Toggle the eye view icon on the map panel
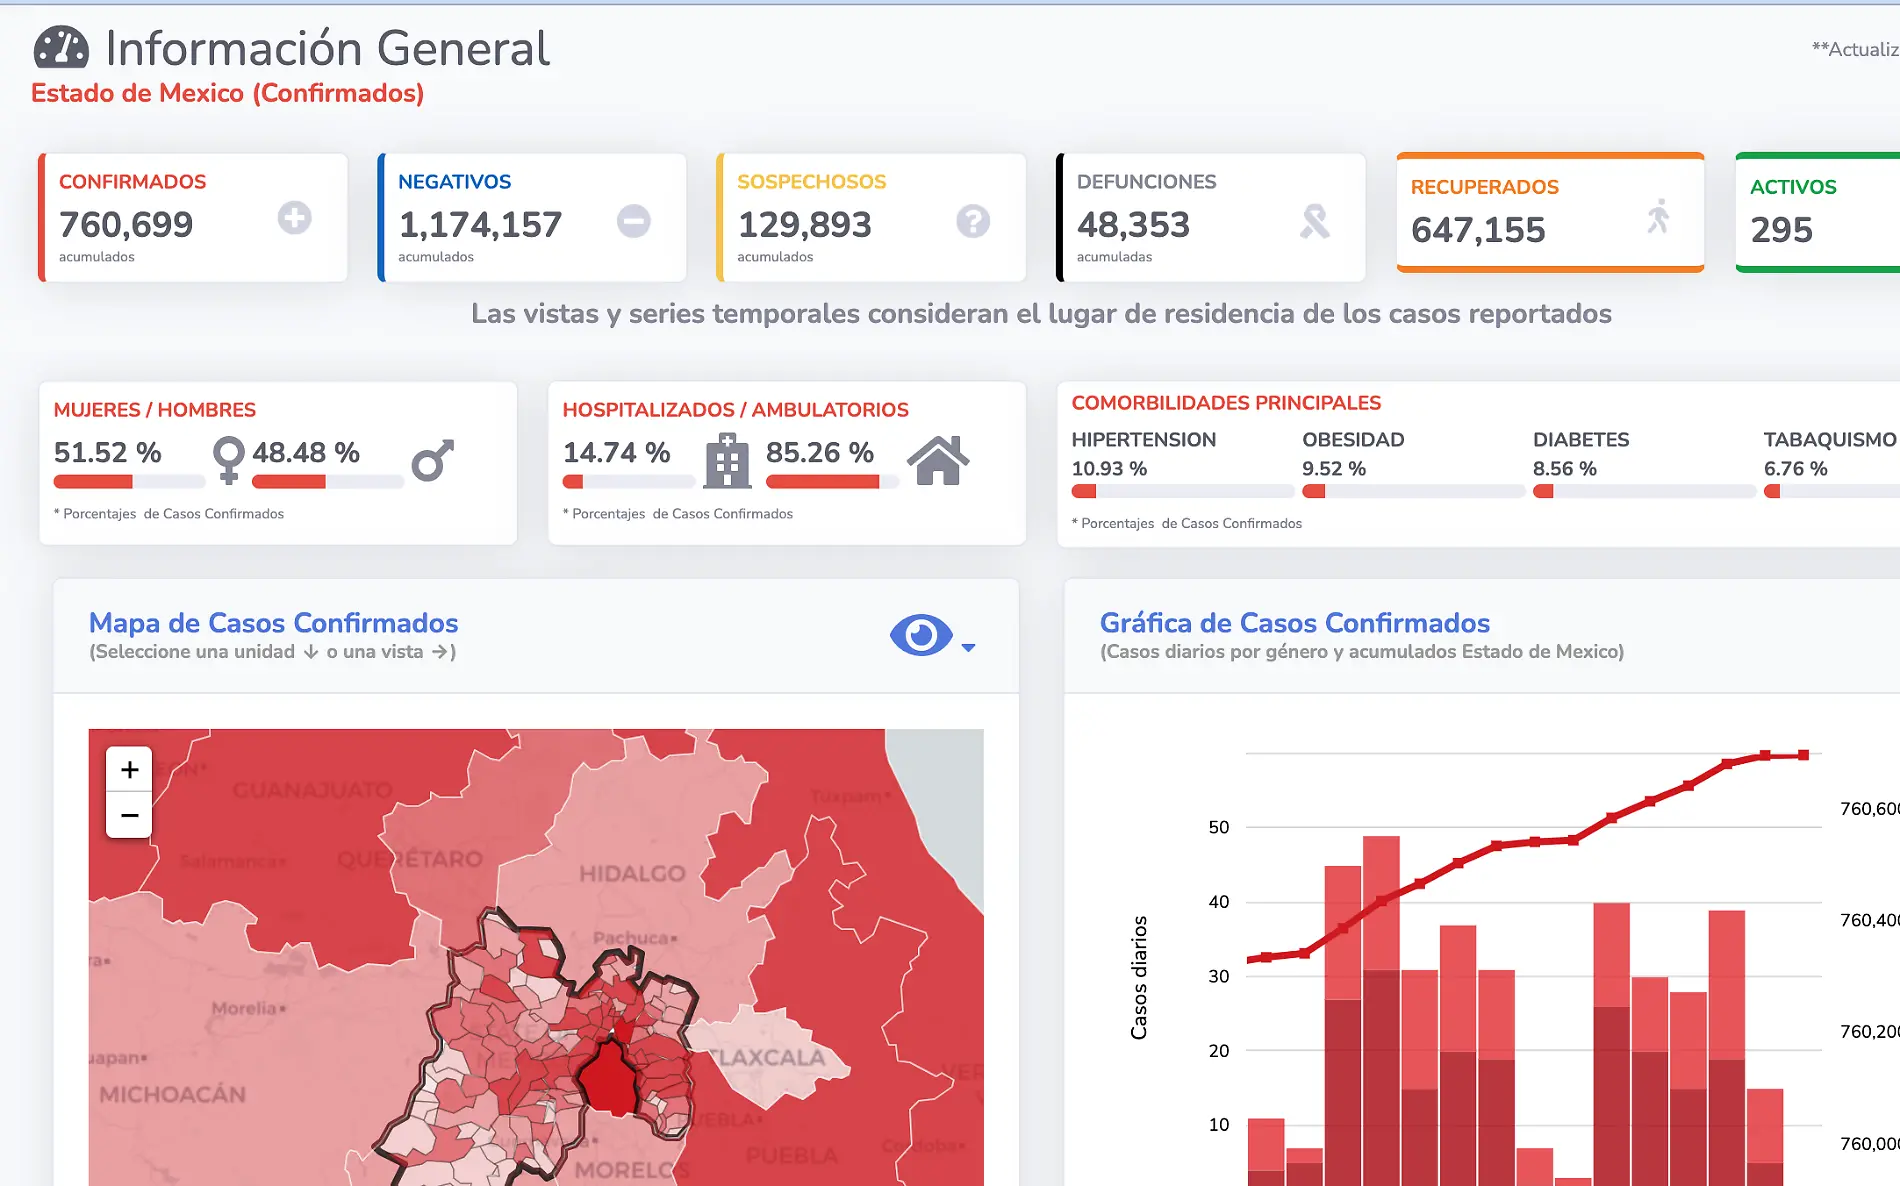1900x1186 pixels. 921,634
